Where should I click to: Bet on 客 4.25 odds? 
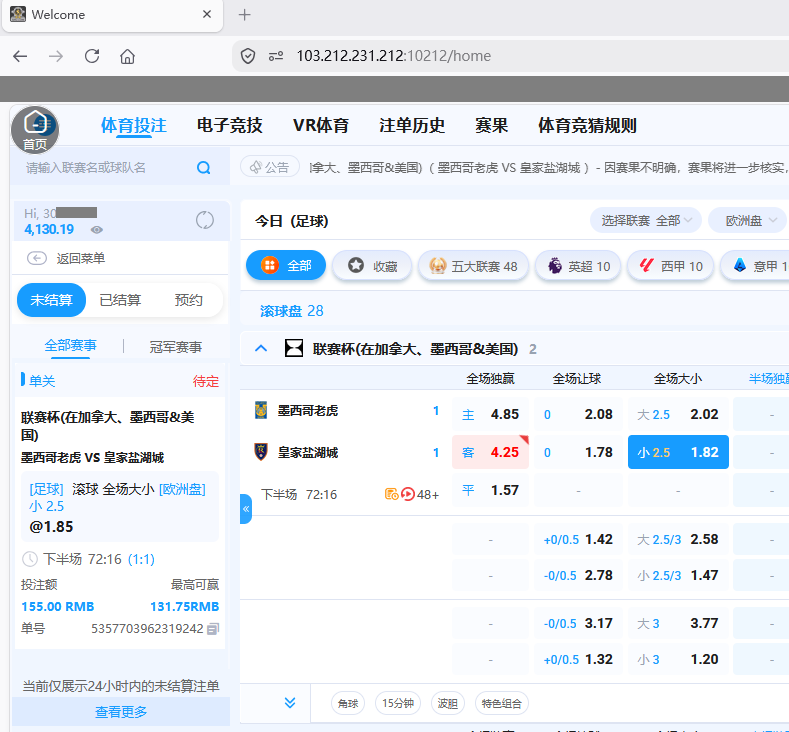pyautogui.click(x=490, y=452)
